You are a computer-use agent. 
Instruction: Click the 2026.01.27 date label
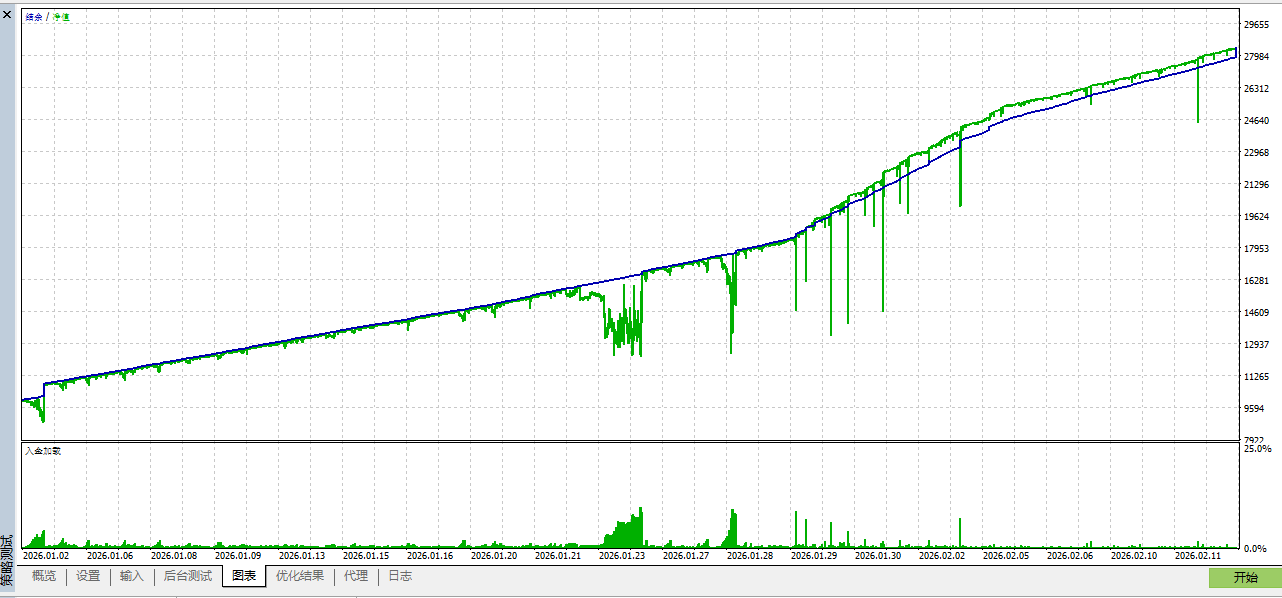(x=686, y=555)
